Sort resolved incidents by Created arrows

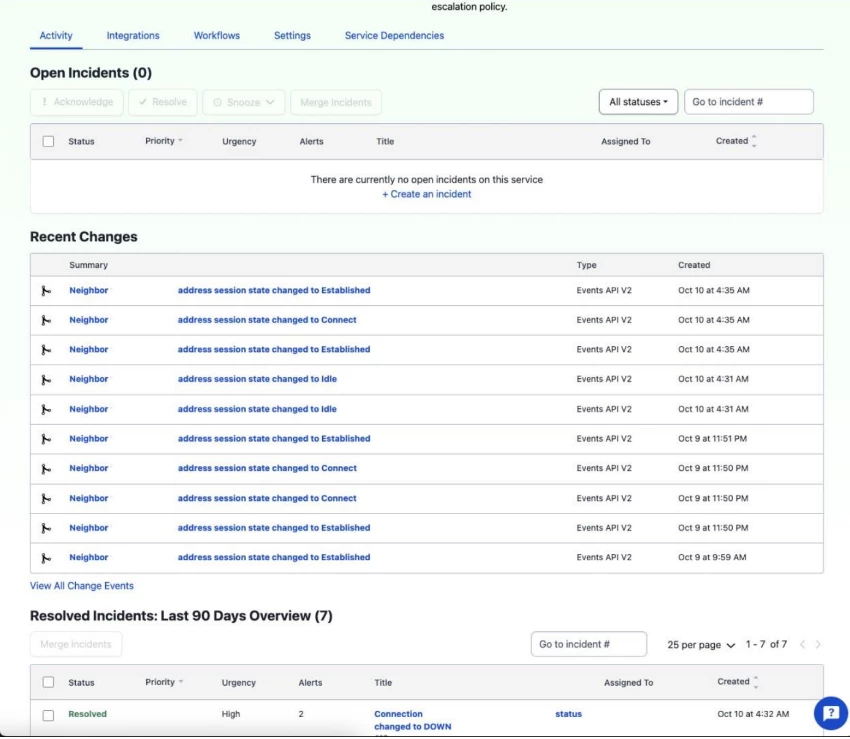point(756,682)
